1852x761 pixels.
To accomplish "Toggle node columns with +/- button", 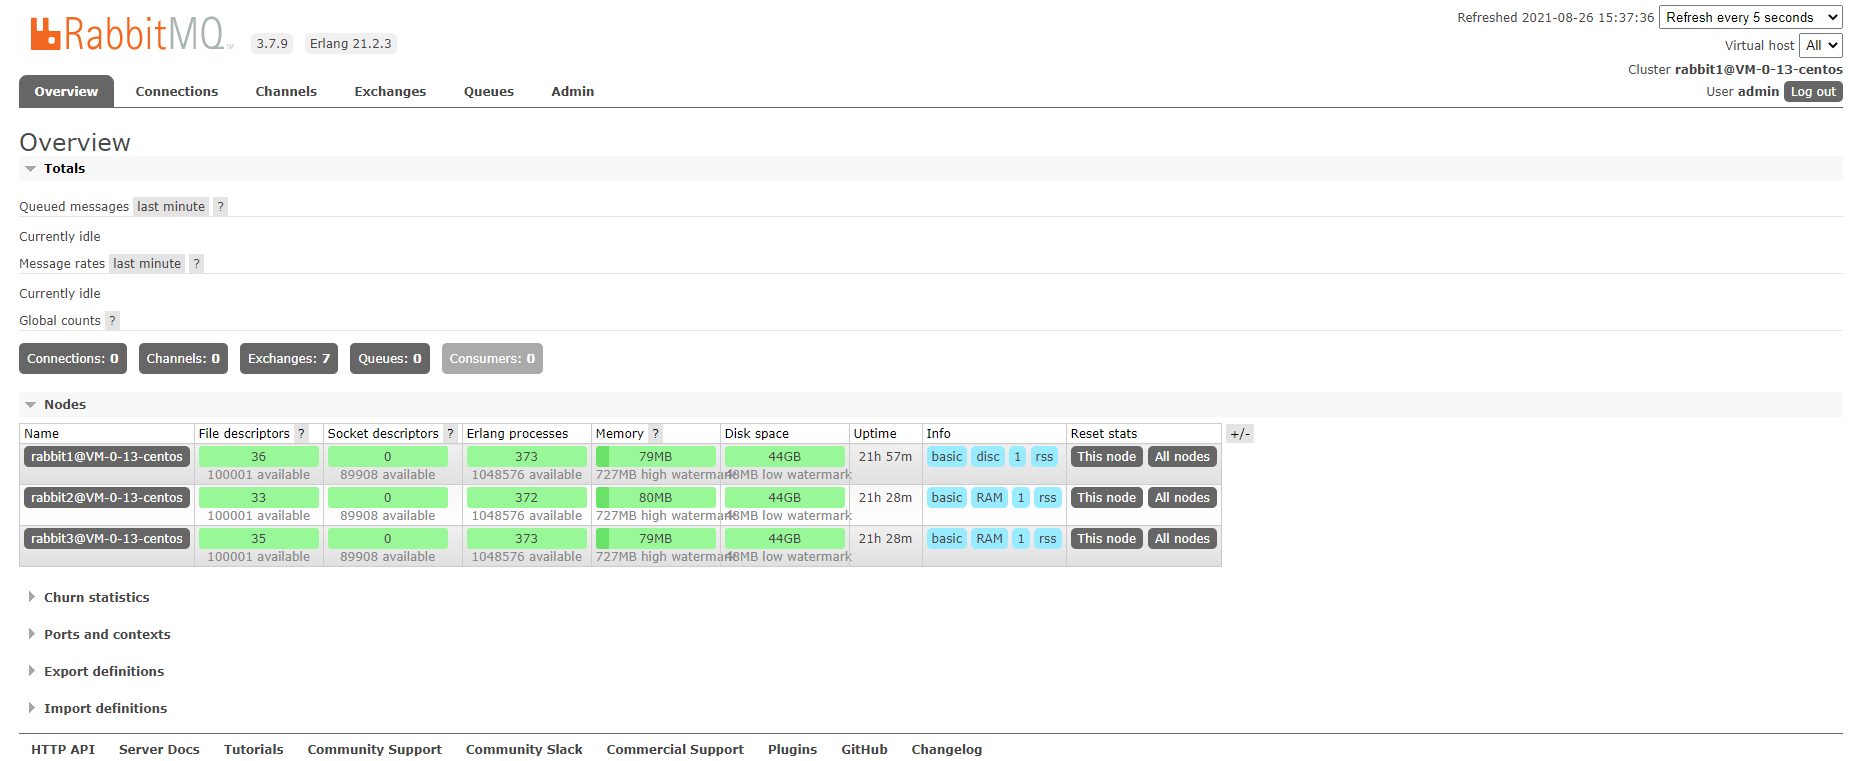I will tap(1239, 434).
